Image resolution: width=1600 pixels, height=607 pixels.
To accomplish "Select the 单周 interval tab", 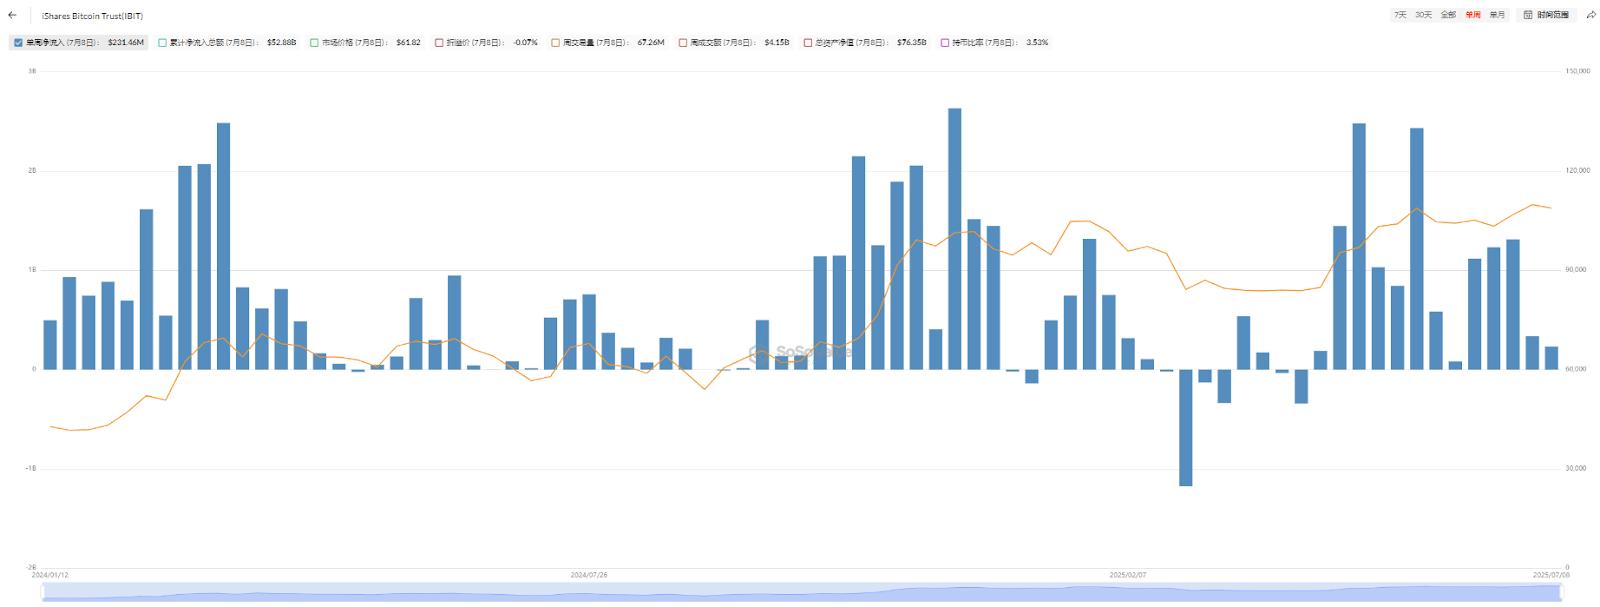I will coord(1473,15).
